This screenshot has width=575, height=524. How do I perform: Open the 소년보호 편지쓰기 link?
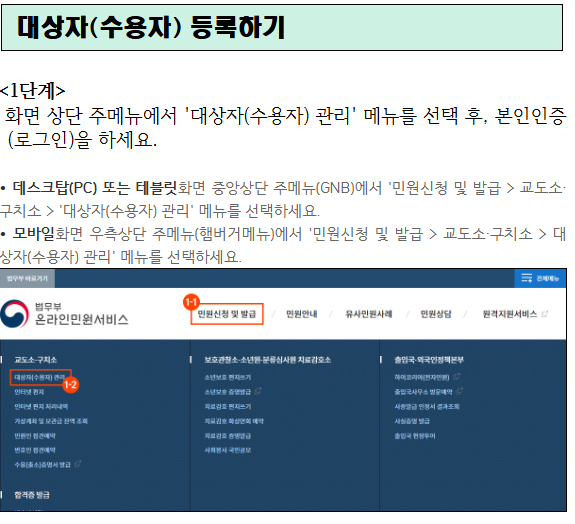(228, 377)
